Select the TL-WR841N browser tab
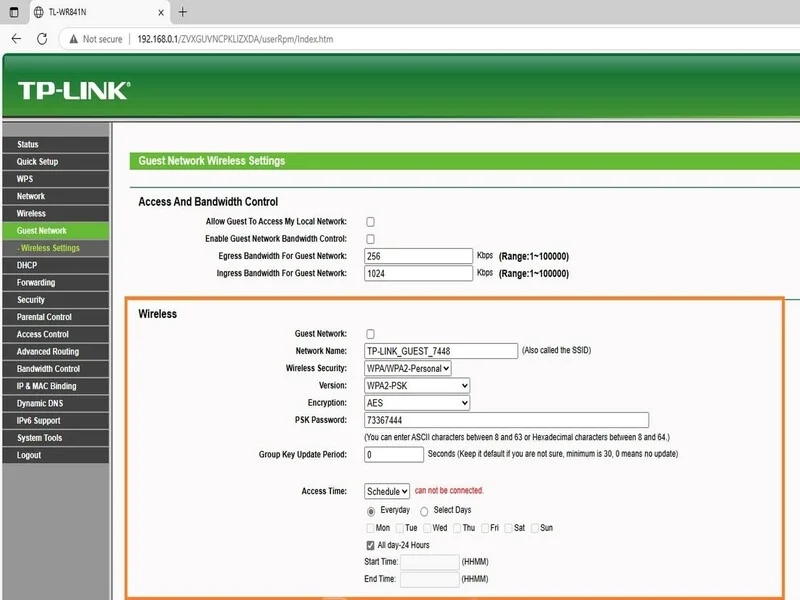 click(x=97, y=12)
